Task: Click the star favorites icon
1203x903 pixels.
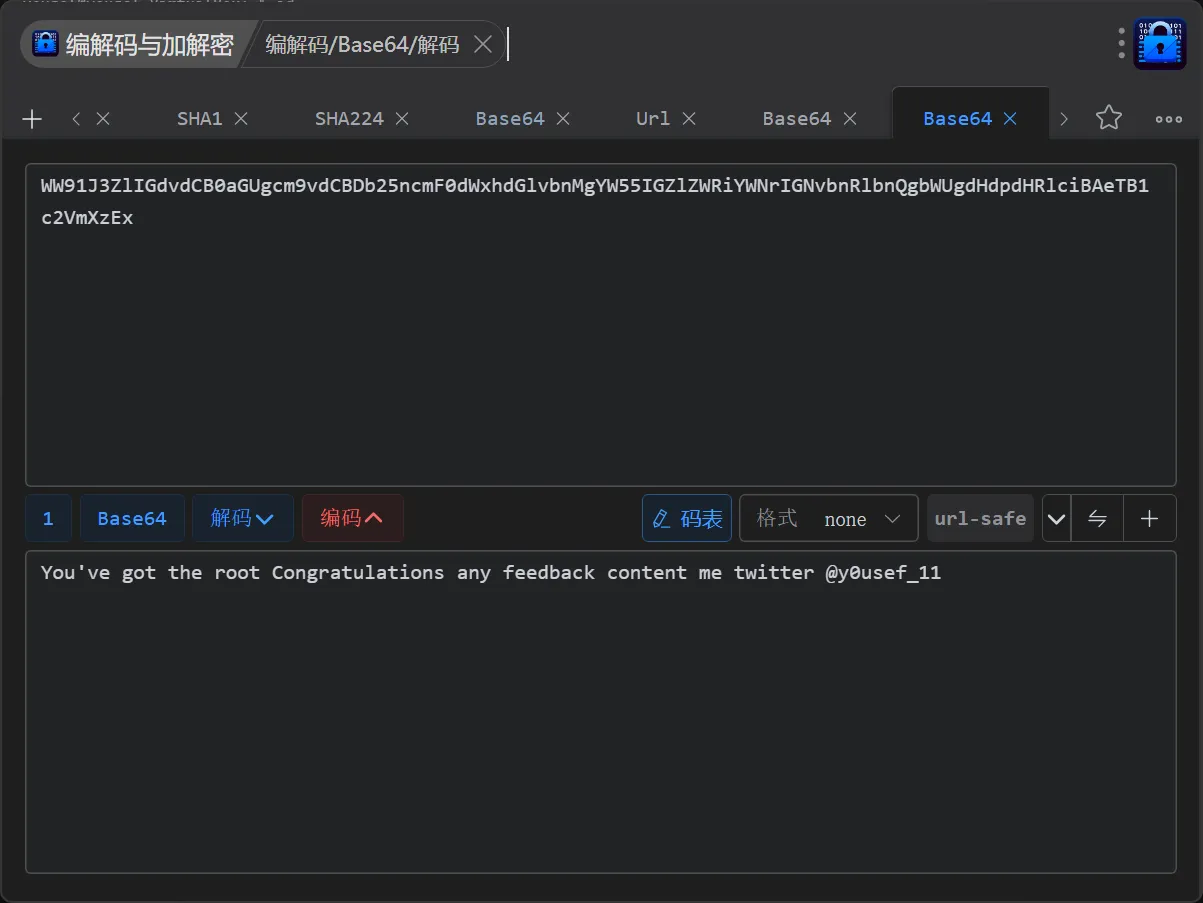Action: point(1108,118)
